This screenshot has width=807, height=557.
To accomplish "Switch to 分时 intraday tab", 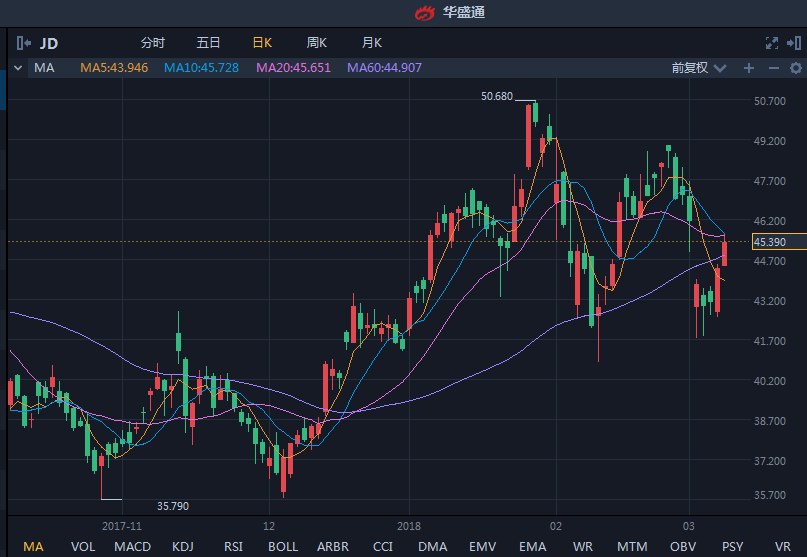I will click(x=153, y=43).
